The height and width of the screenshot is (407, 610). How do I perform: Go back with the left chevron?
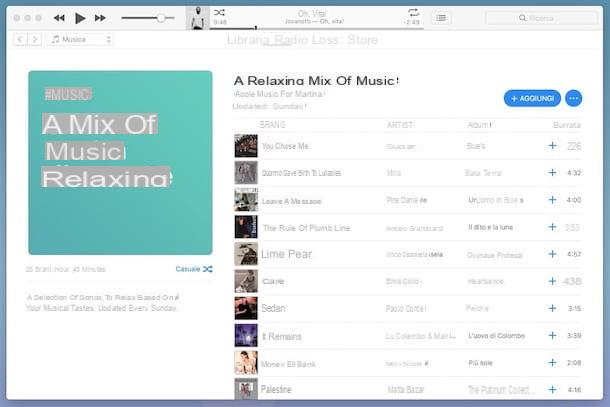[20, 39]
